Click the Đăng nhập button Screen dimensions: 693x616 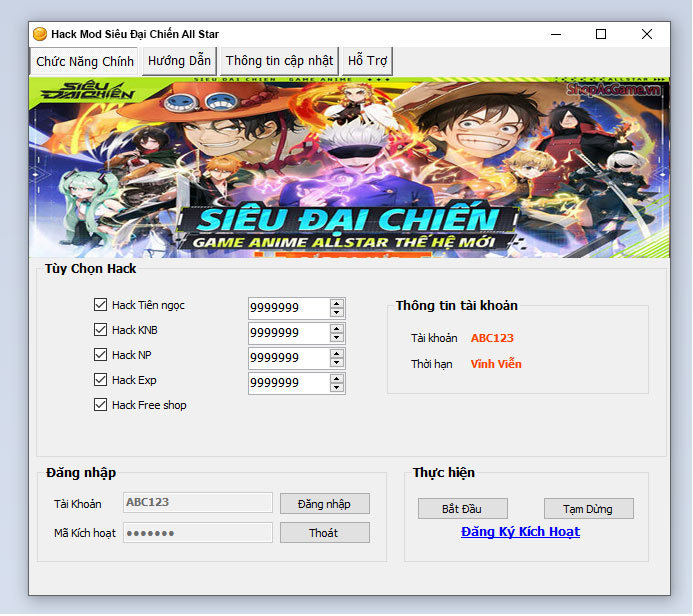click(324, 504)
